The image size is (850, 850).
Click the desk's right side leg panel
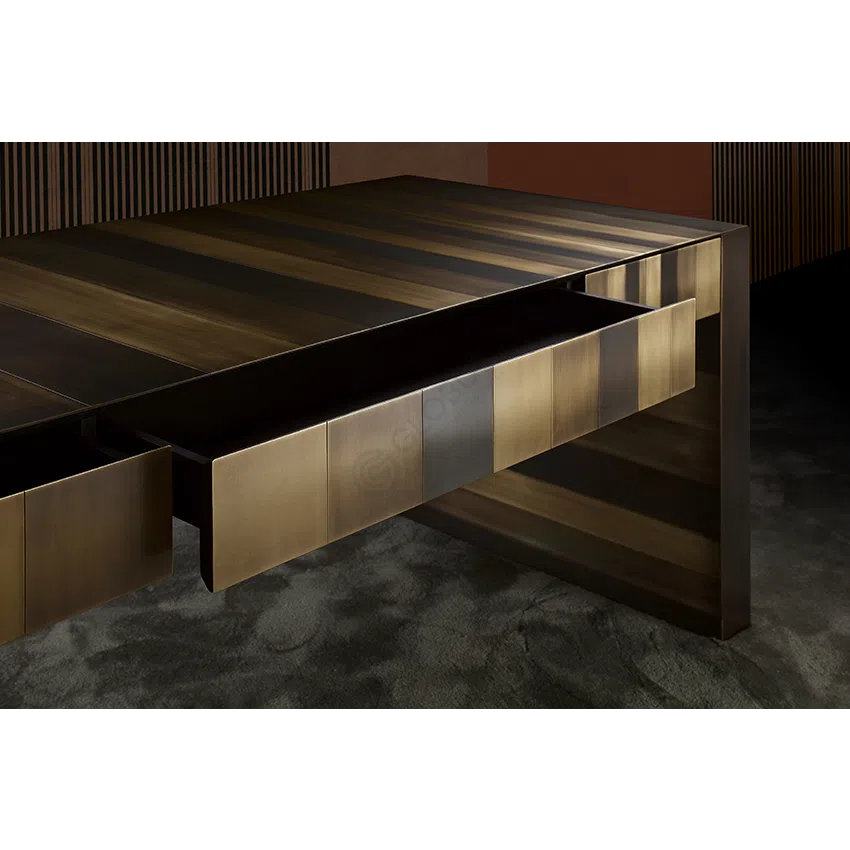tap(733, 430)
